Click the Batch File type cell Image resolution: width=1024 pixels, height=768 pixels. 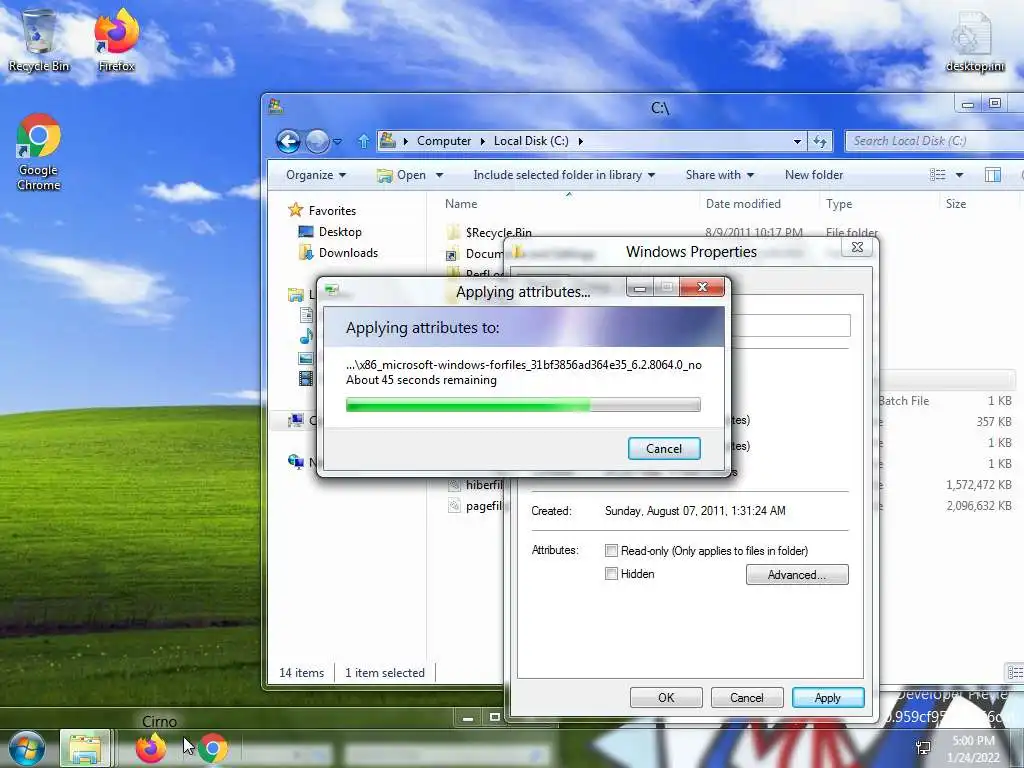(904, 401)
